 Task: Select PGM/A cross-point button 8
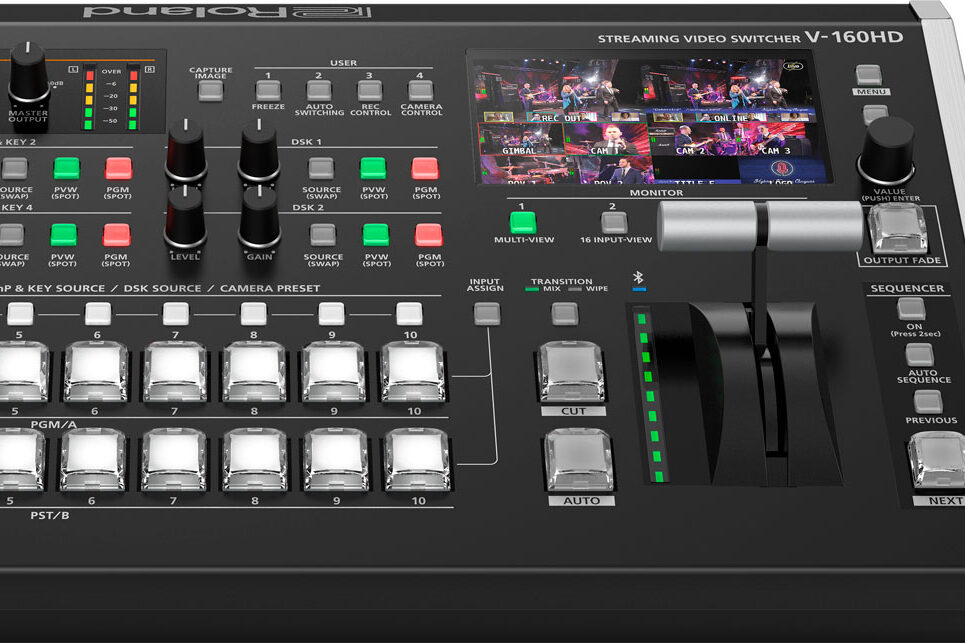tap(255, 373)
